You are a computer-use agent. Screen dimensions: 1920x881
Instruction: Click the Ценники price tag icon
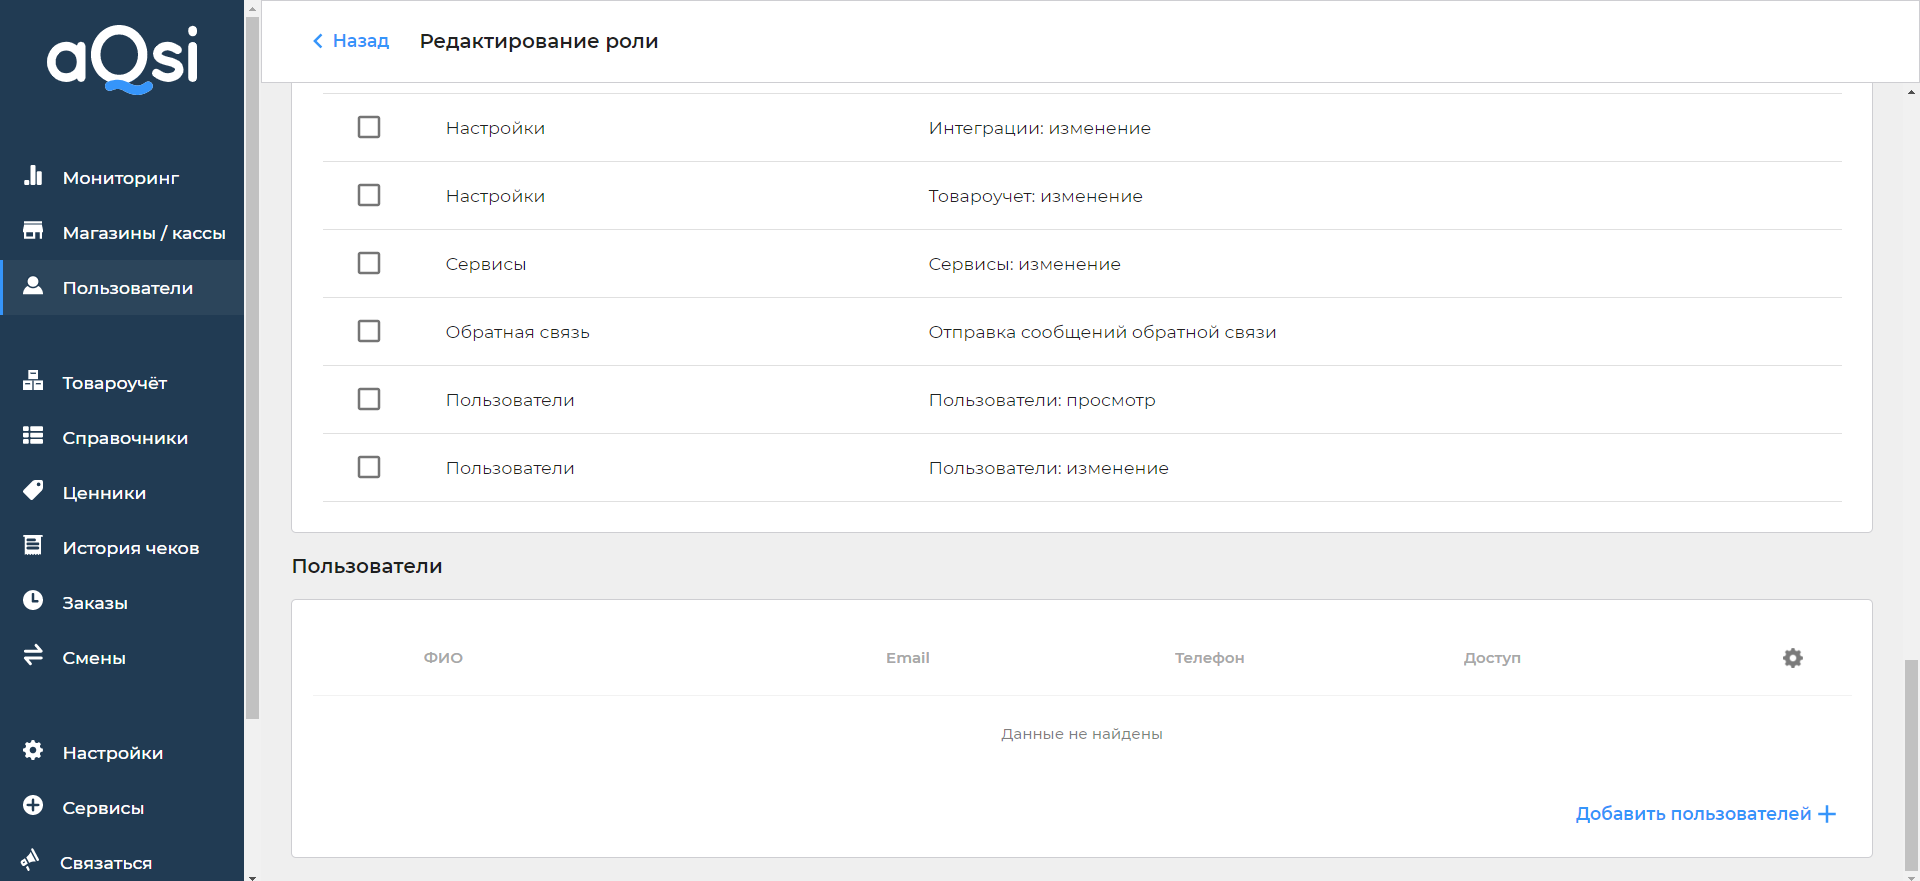coord(33,491)
